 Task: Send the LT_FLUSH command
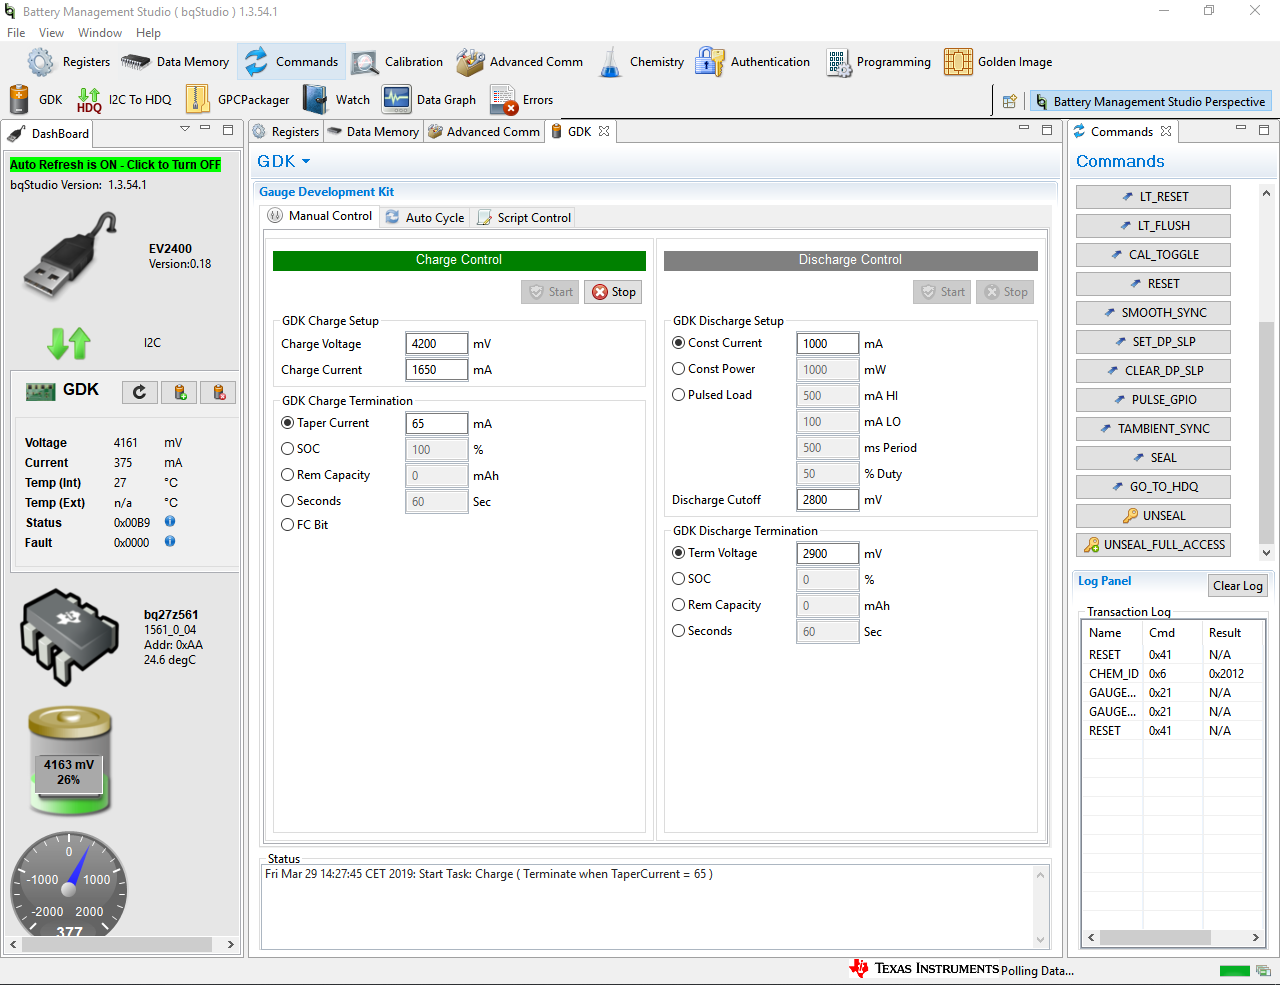pos(1153,226)
